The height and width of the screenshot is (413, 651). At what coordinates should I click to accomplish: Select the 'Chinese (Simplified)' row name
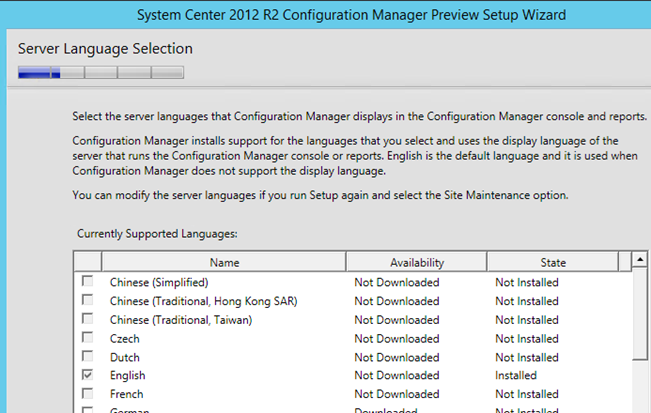pos(159,282)
